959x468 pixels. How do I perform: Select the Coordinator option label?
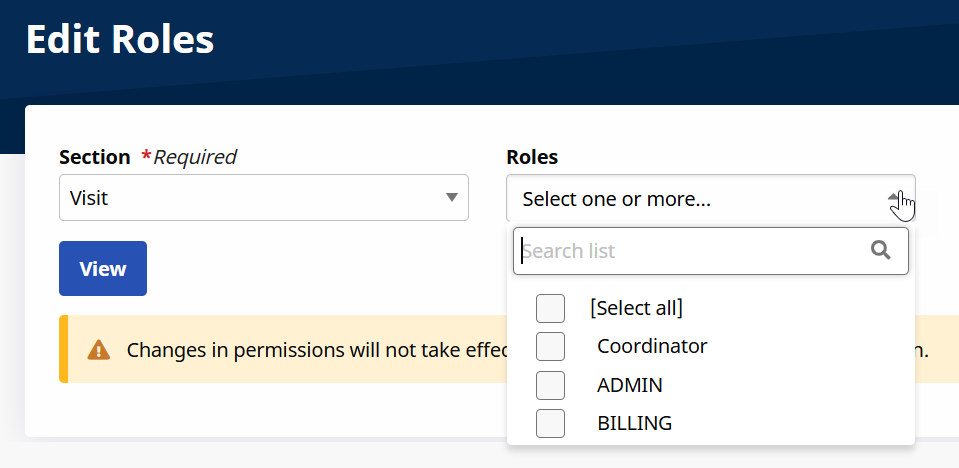pos(652,346)
